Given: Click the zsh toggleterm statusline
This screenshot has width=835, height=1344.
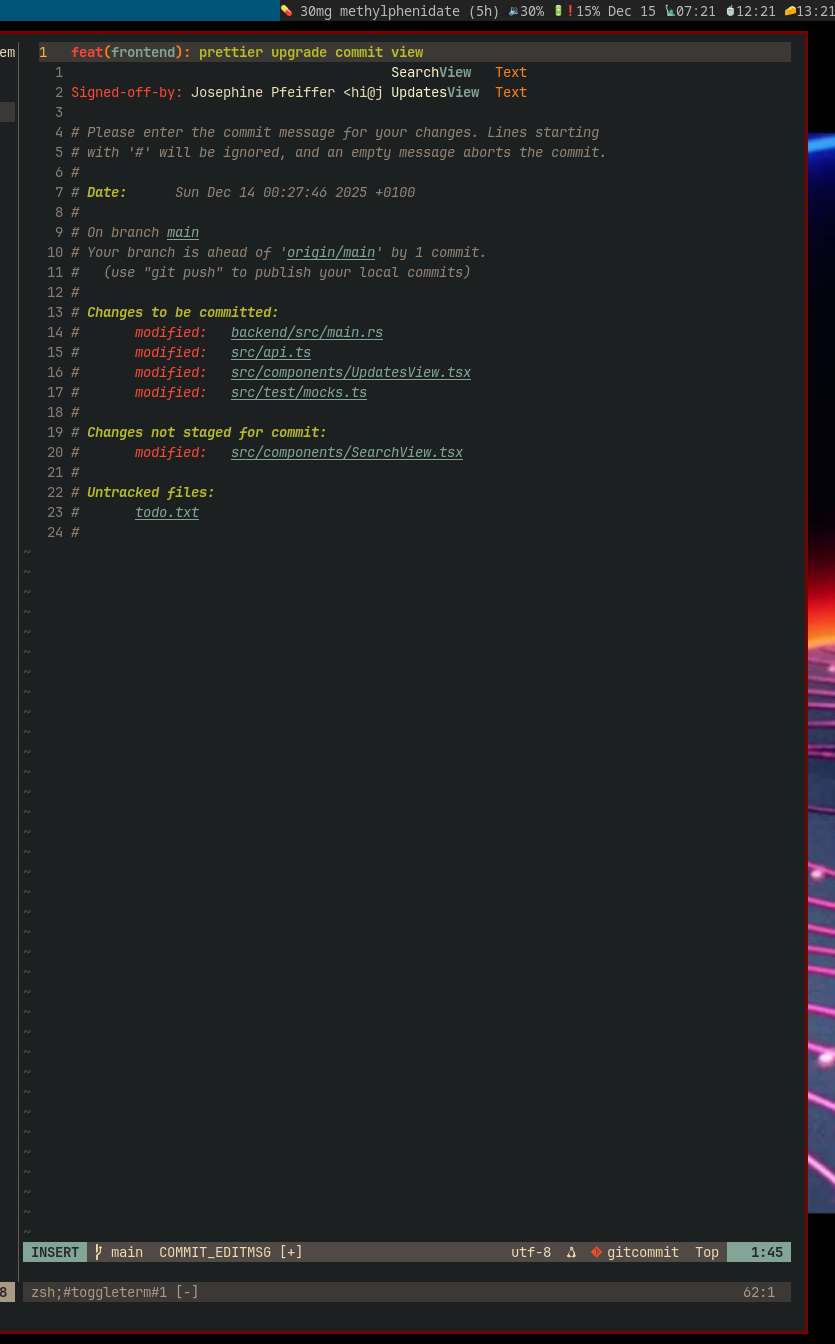Looking at the screenshot, I should (x=114, y=1292).
